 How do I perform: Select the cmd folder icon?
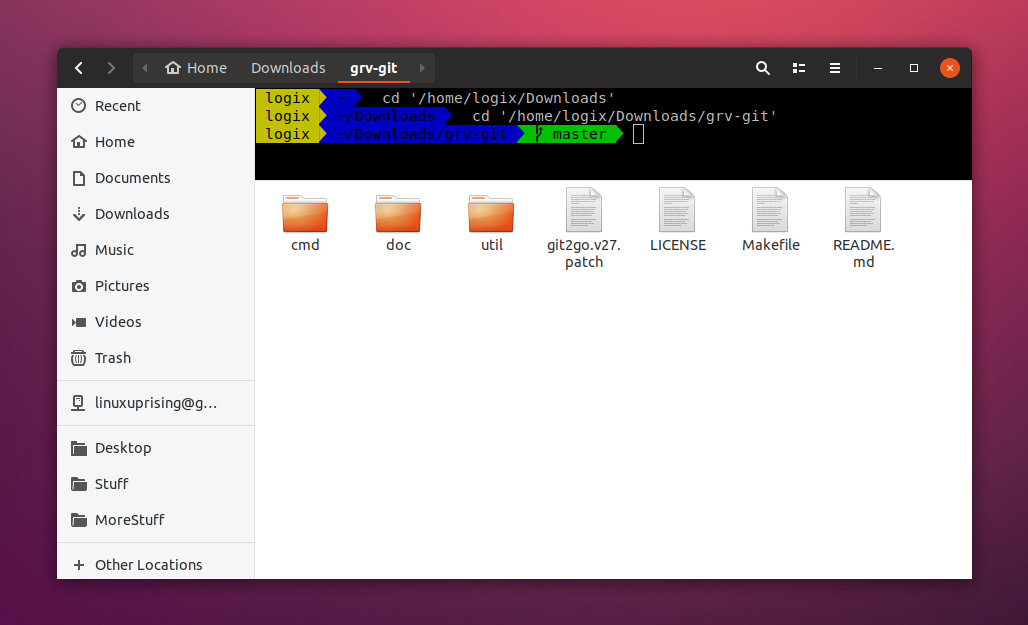[305, 213]
